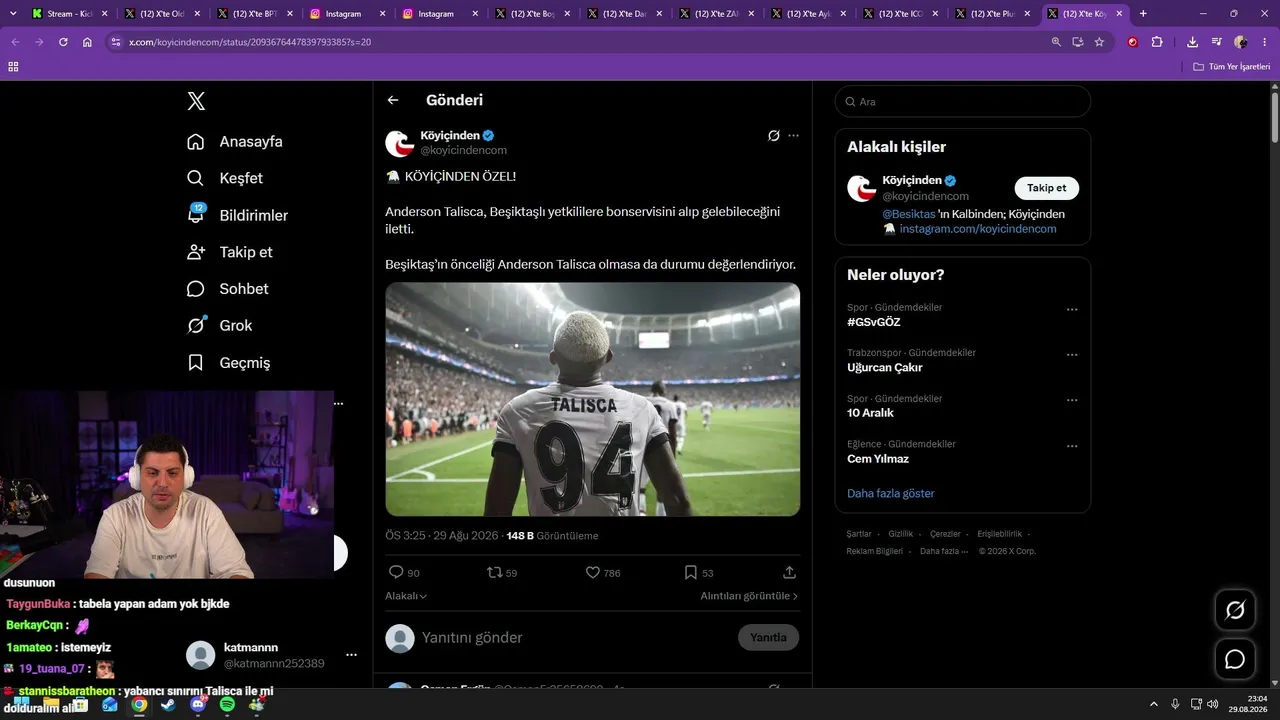This screenshot has width=1280, height=720.
Task: Open the #GSvGÖZ trending topic
Action: tap(874, 322)
